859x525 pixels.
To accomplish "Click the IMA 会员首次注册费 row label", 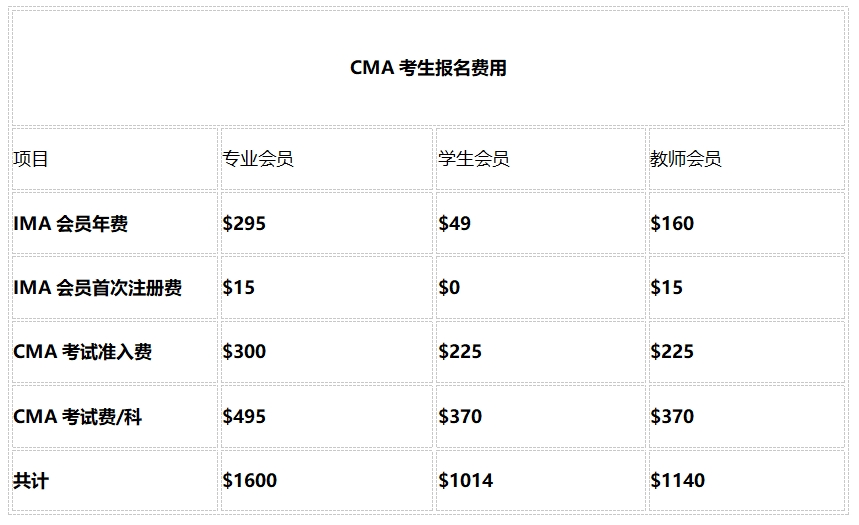I will coord(98,287).
